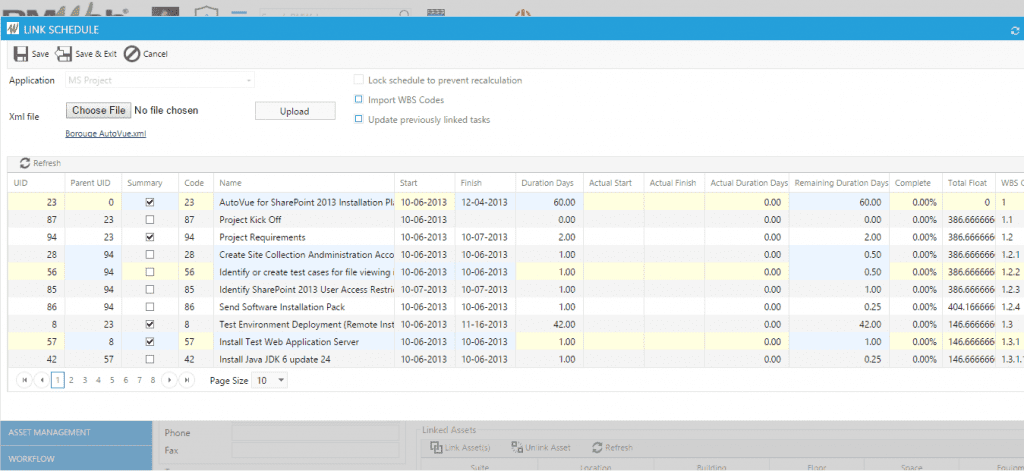Click the grid Refresh icon
The image size is (1024, 471).
(25, 163)
